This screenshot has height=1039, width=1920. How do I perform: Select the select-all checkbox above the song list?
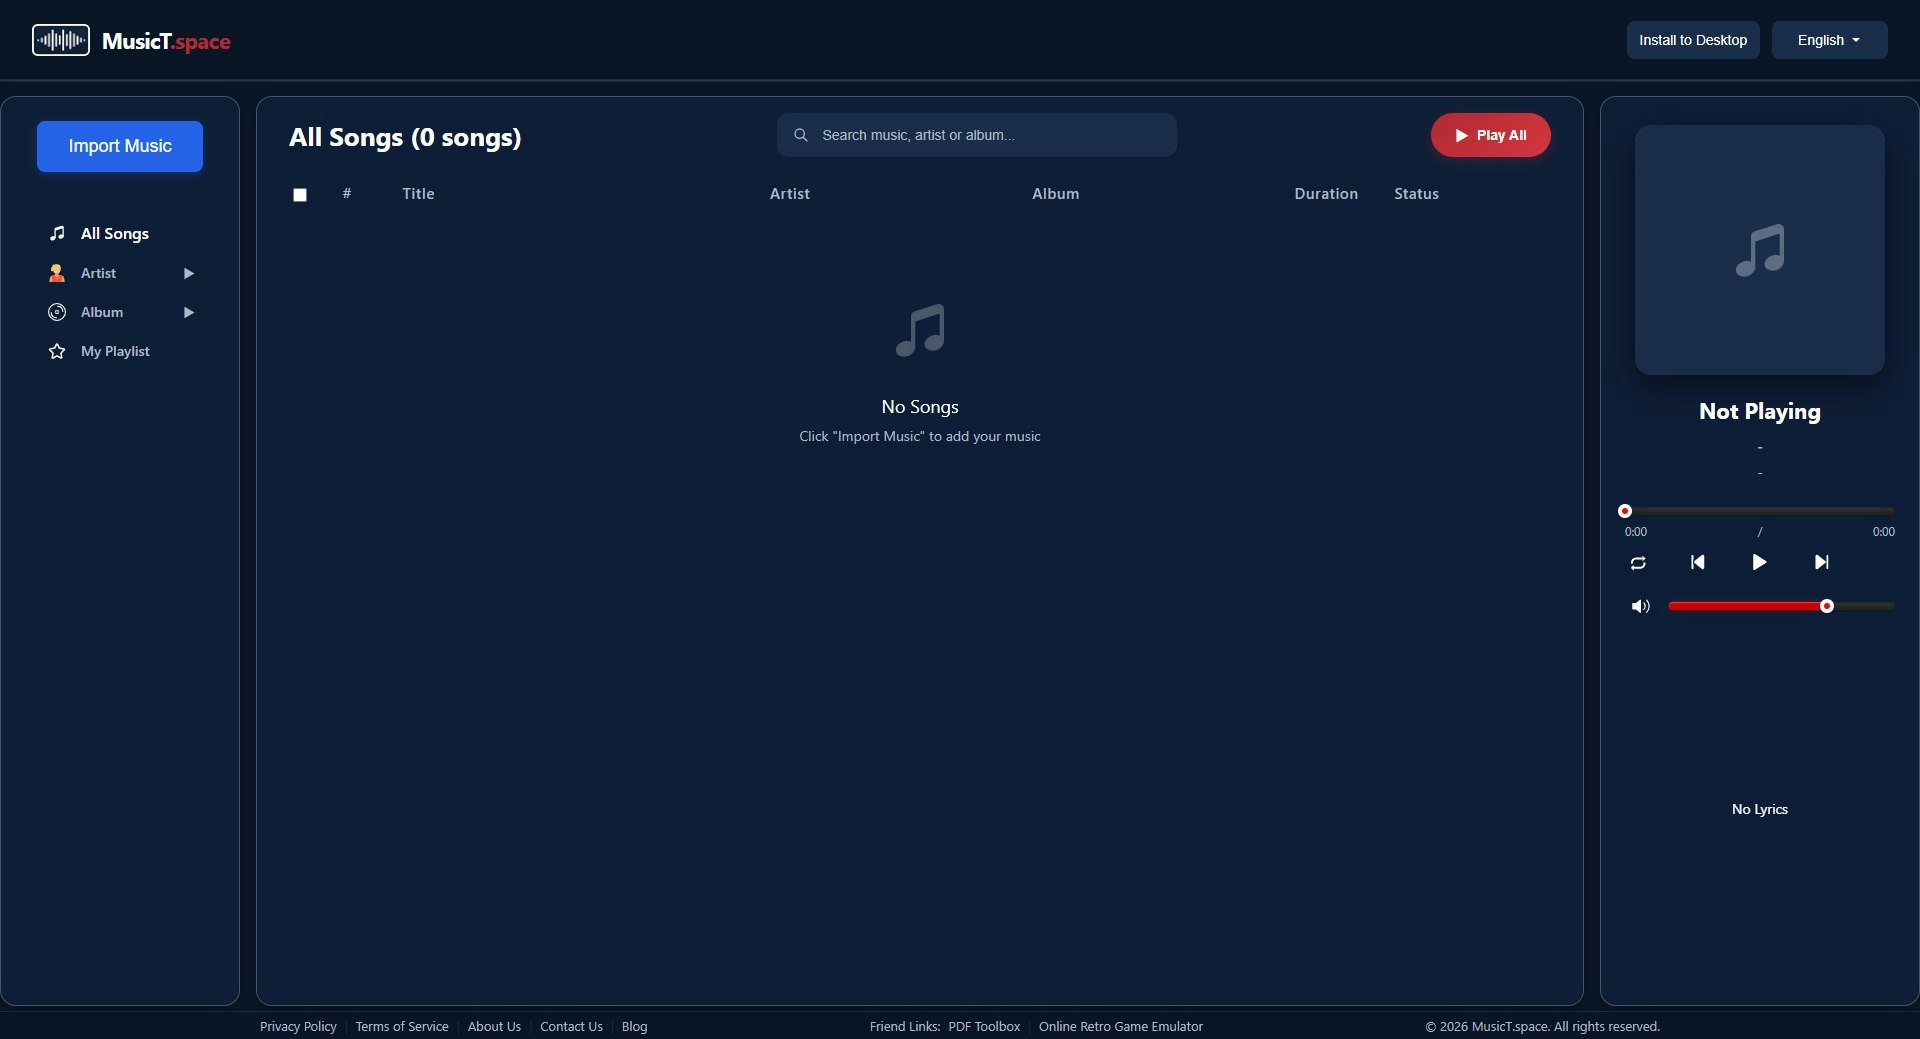pos(298,194)
